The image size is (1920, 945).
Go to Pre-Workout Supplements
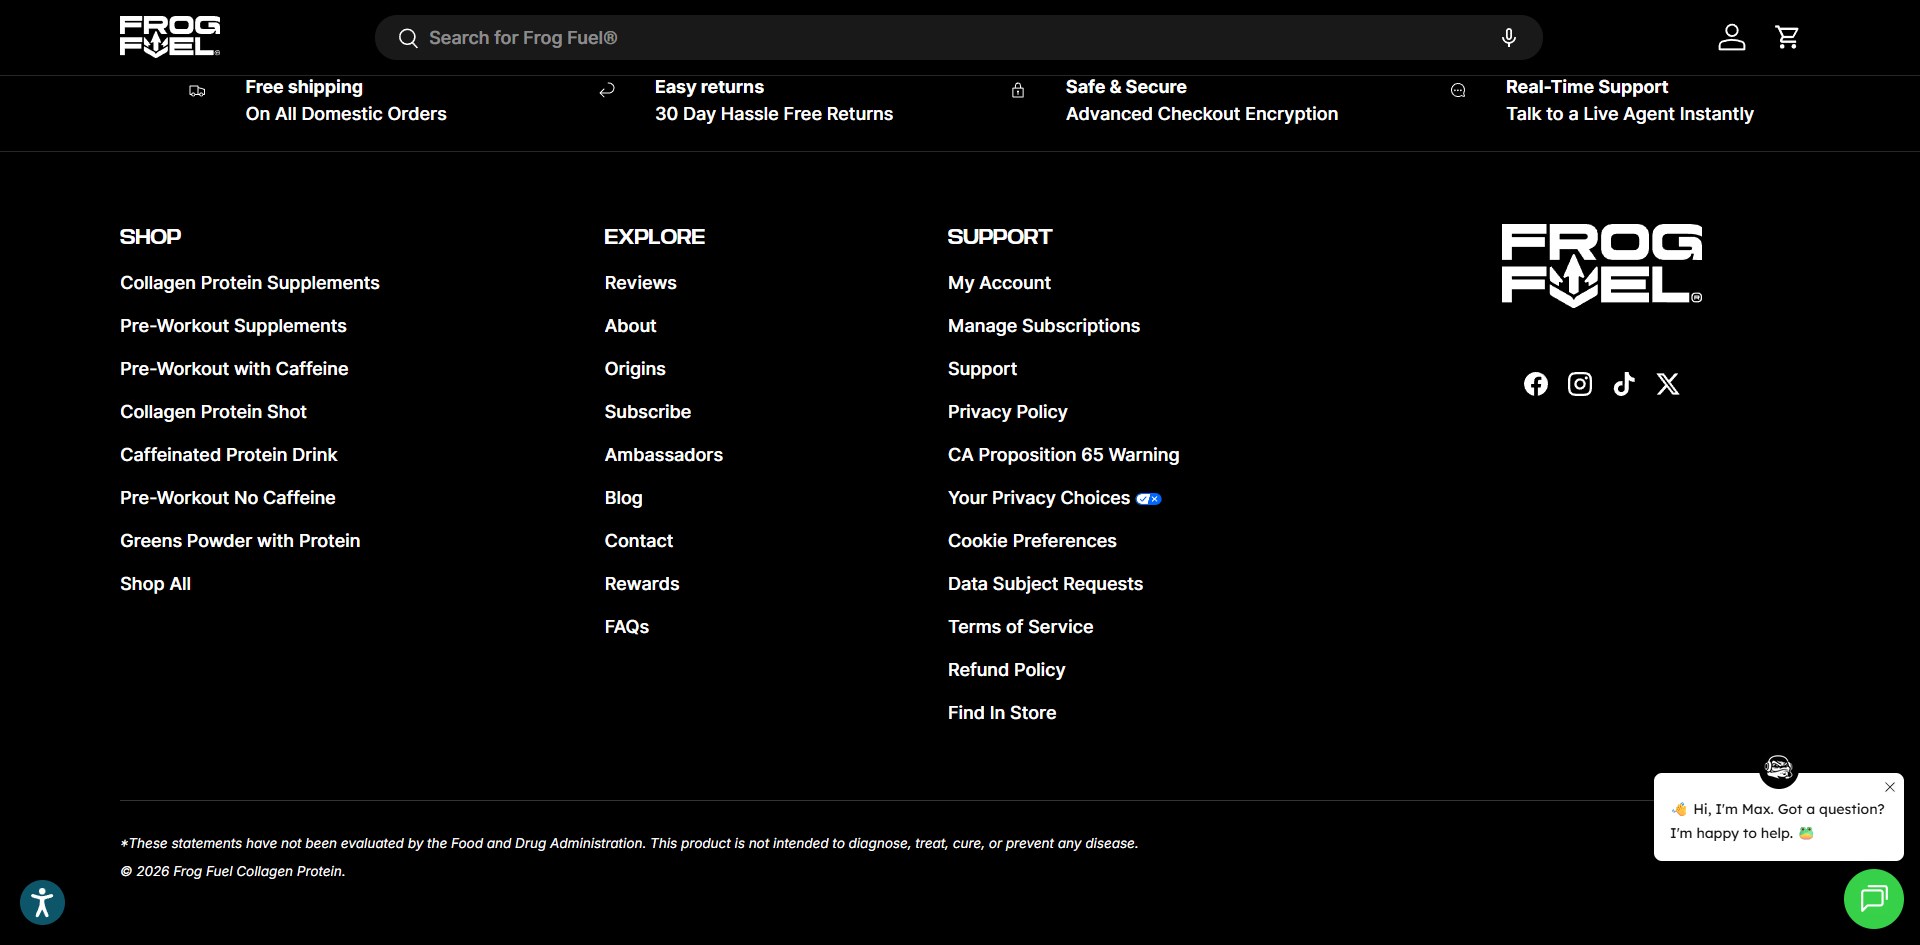click(x=233, y=326)
